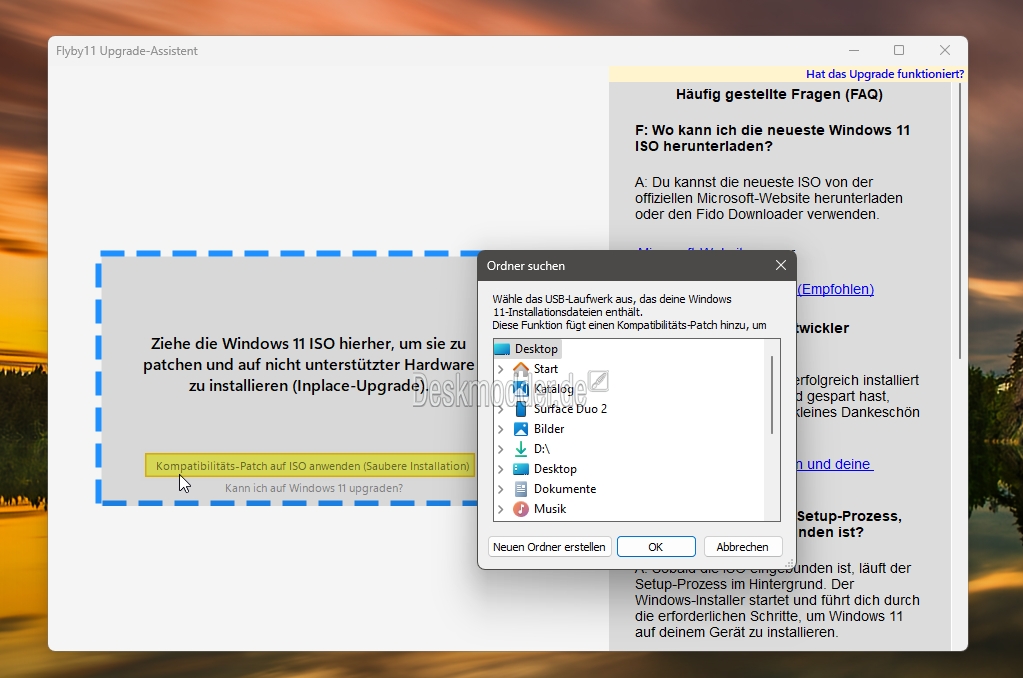The height and width of the screenshot is (678, 1023).
Task: Click the nested Desktop folder icon
Action: tap(521, 469)
